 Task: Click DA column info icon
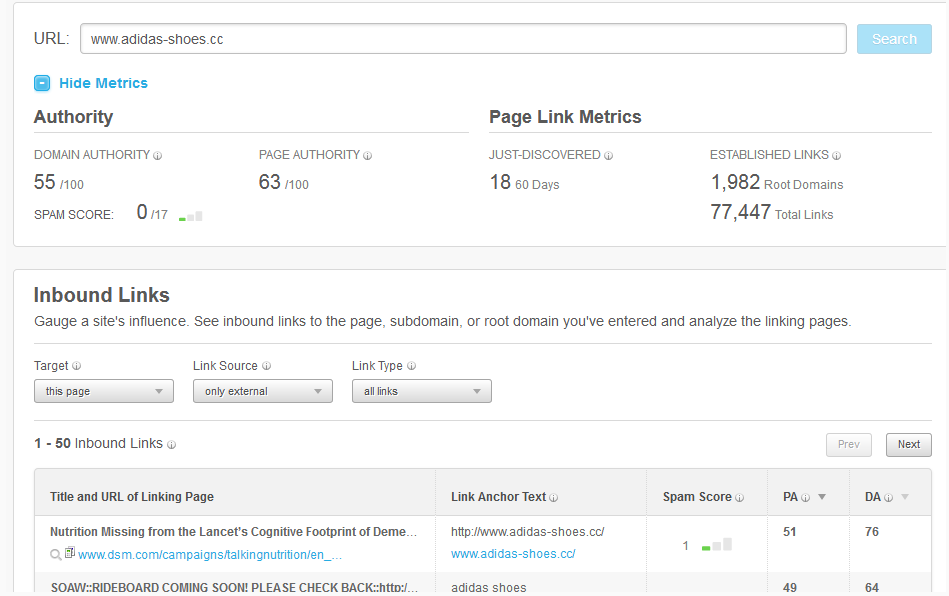(x=888, y=497)
